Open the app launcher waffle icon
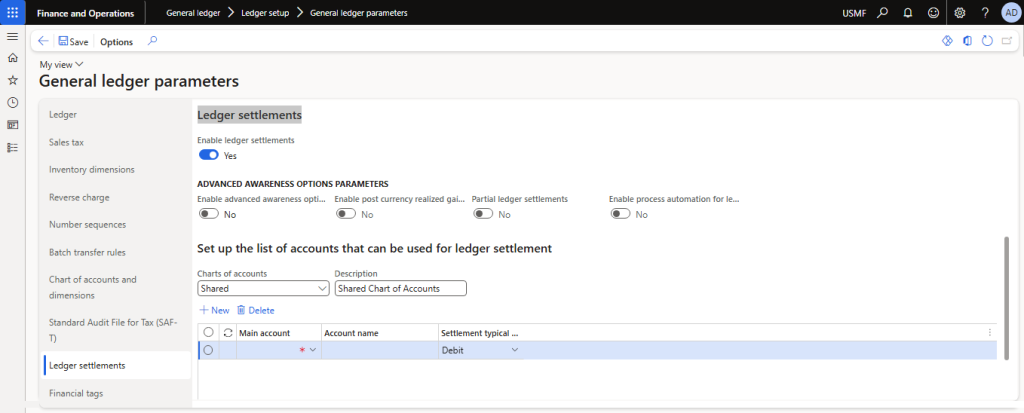1024x413 pixels. click(x=12, y=12)
